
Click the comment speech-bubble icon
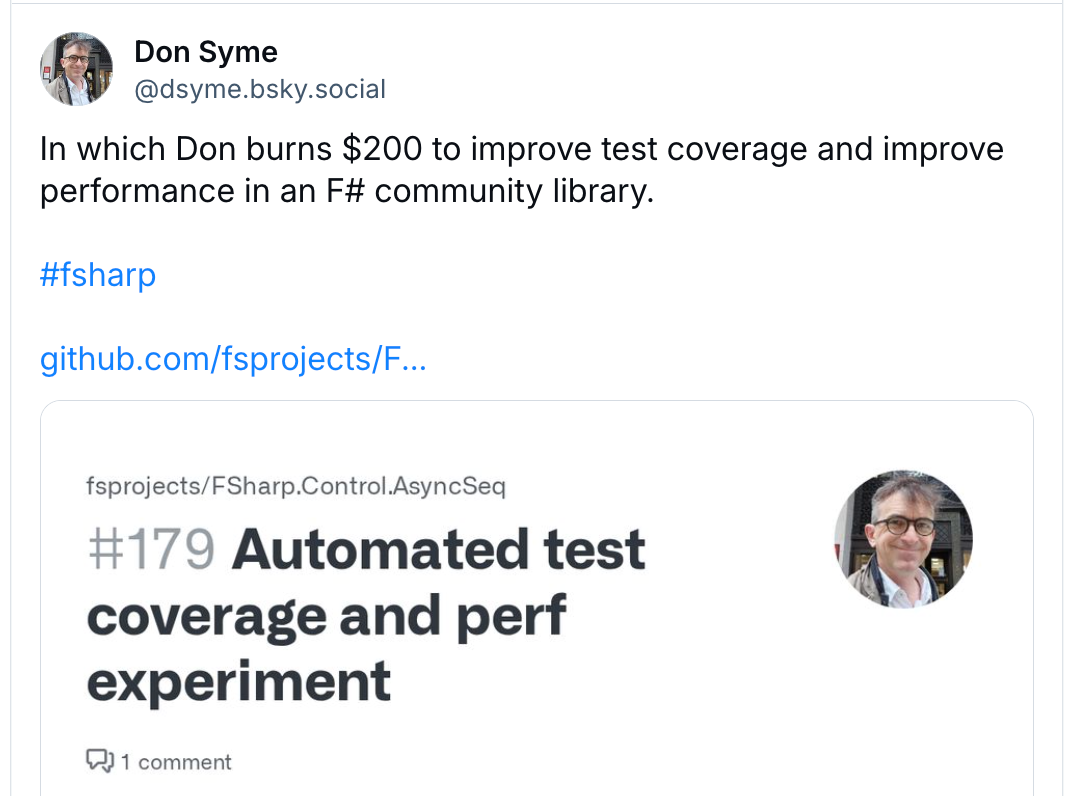coord(99,761)
